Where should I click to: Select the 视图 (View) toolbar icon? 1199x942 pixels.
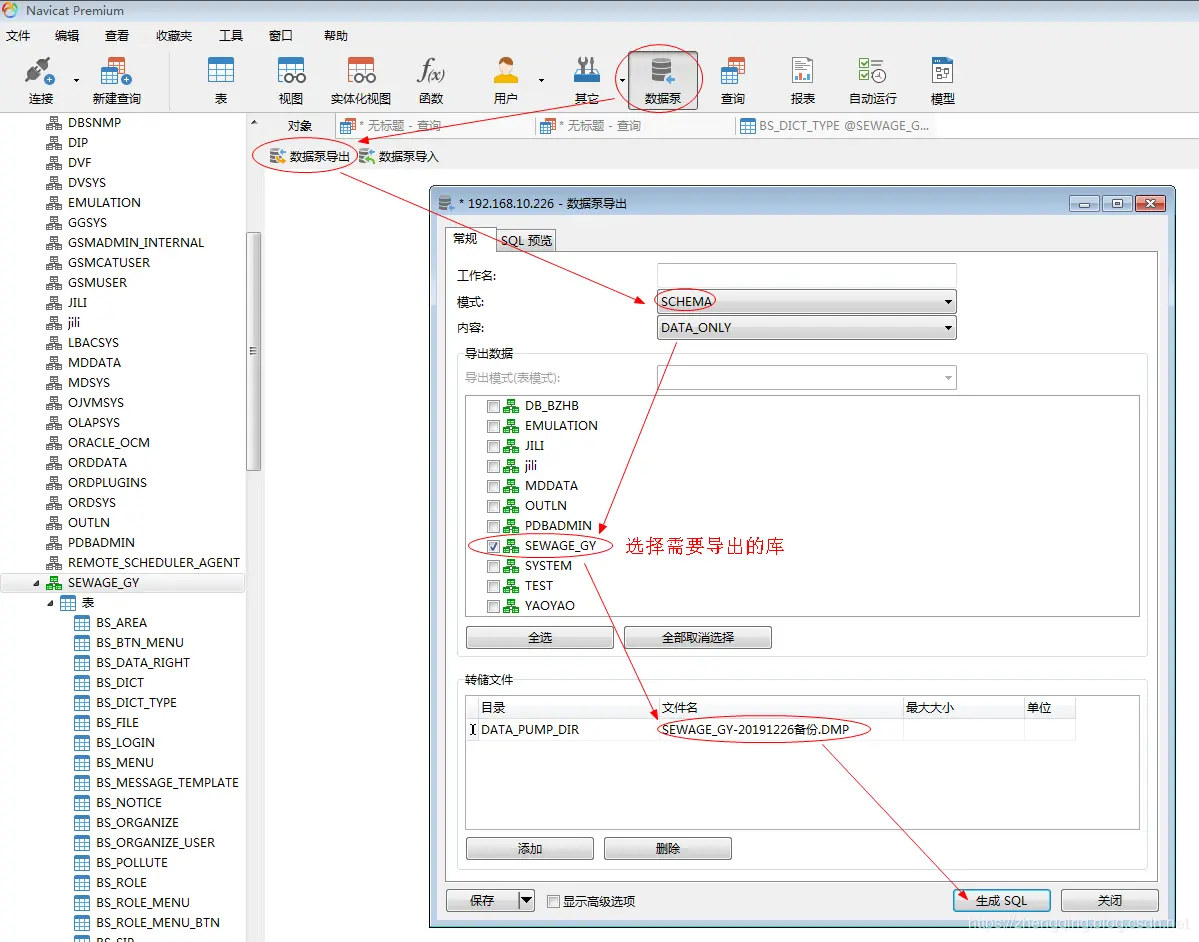click(x=291, y=80)
